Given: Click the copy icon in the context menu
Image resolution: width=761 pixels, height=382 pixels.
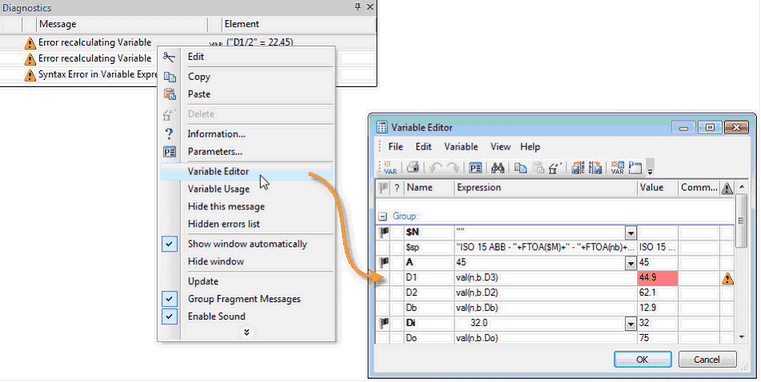Looking at the screenshot, I should click(169, 77).
